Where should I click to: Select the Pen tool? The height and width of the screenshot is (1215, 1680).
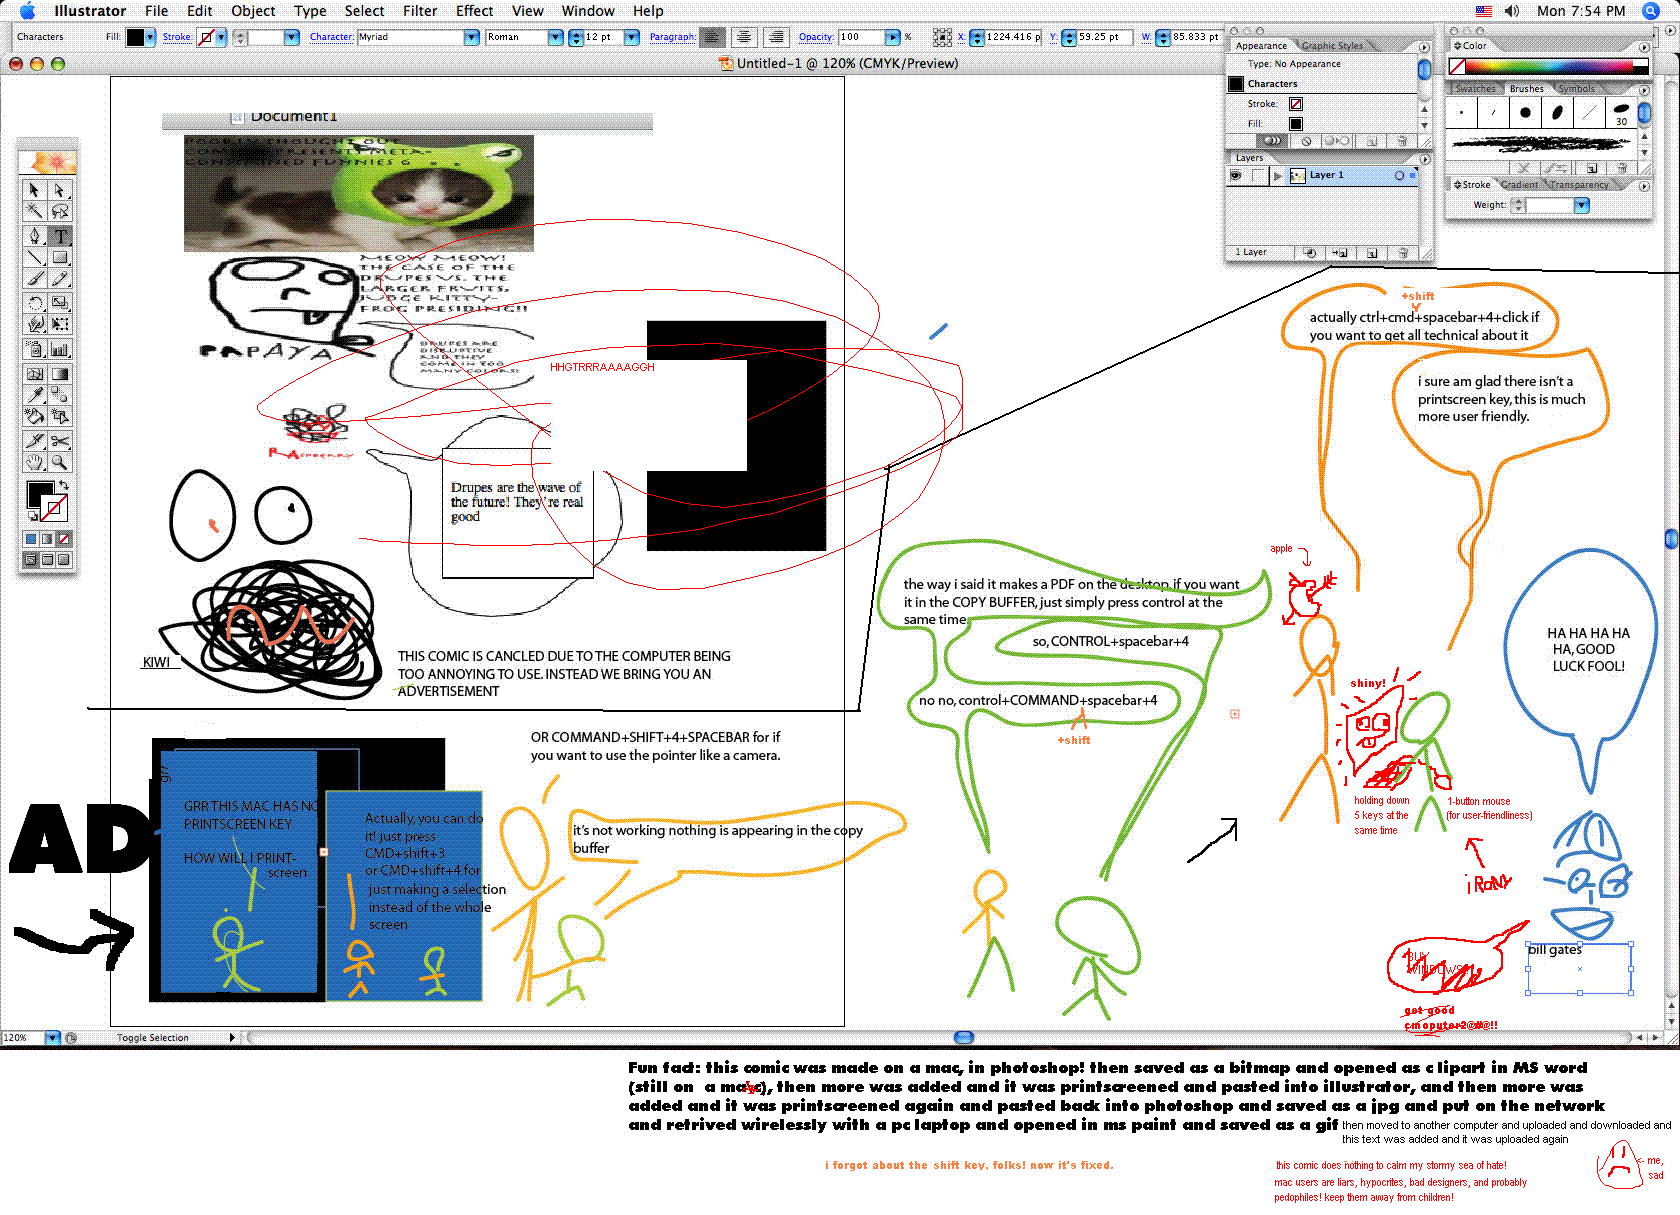[35, 236]
